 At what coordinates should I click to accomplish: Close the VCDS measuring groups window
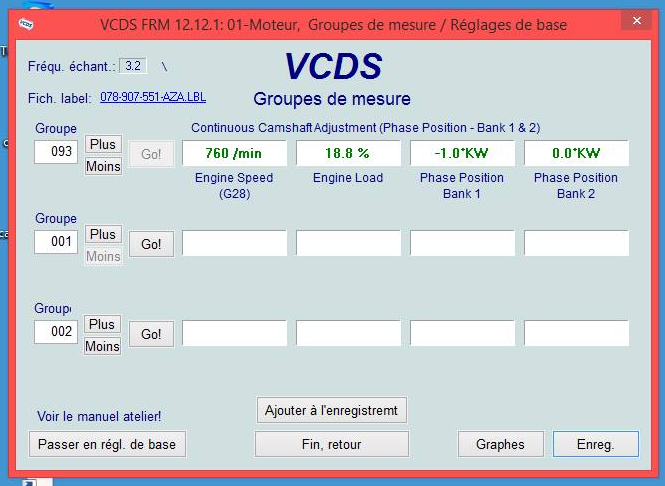tap(637, 20)
